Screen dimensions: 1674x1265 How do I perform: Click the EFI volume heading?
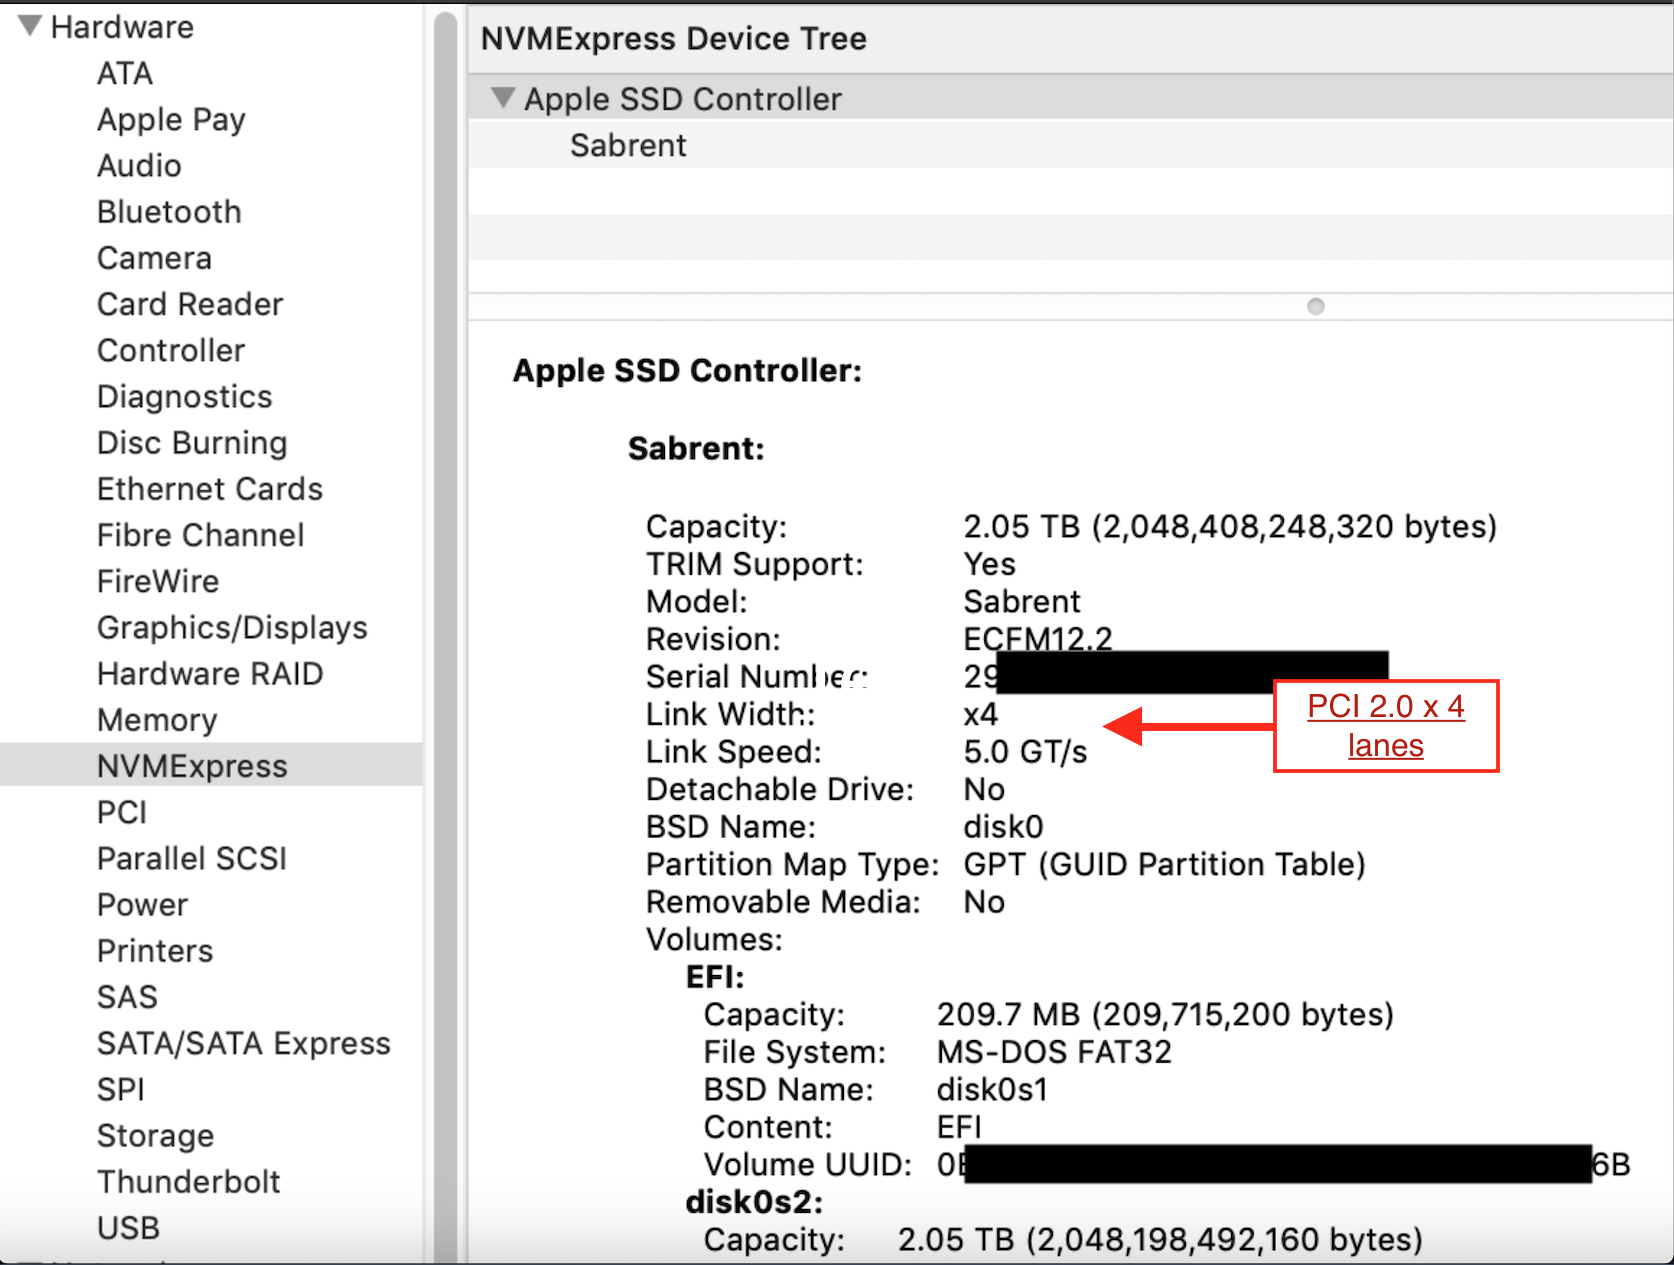tap(715, 976)
